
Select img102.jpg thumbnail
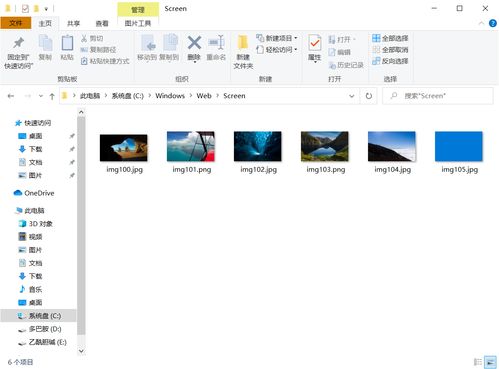tap(258, 146)
